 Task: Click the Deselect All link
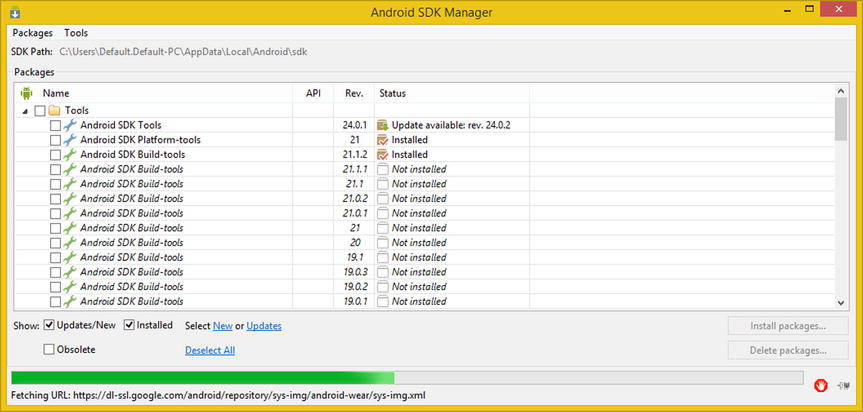(x=210, y=350)
